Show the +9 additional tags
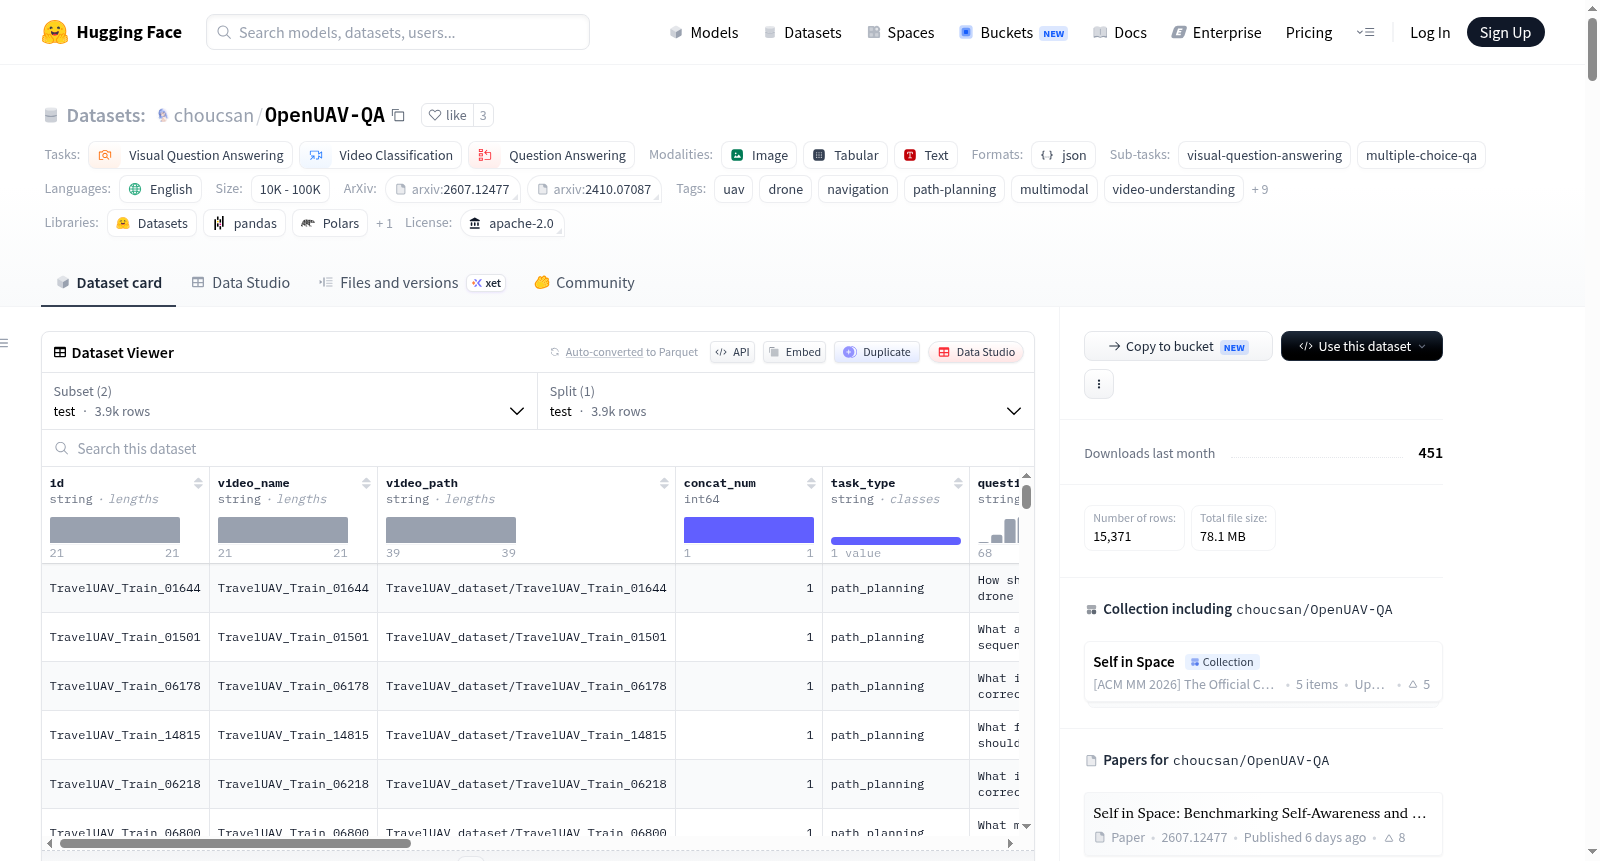Screen dimensions: 1600x861 (1260, 189)
